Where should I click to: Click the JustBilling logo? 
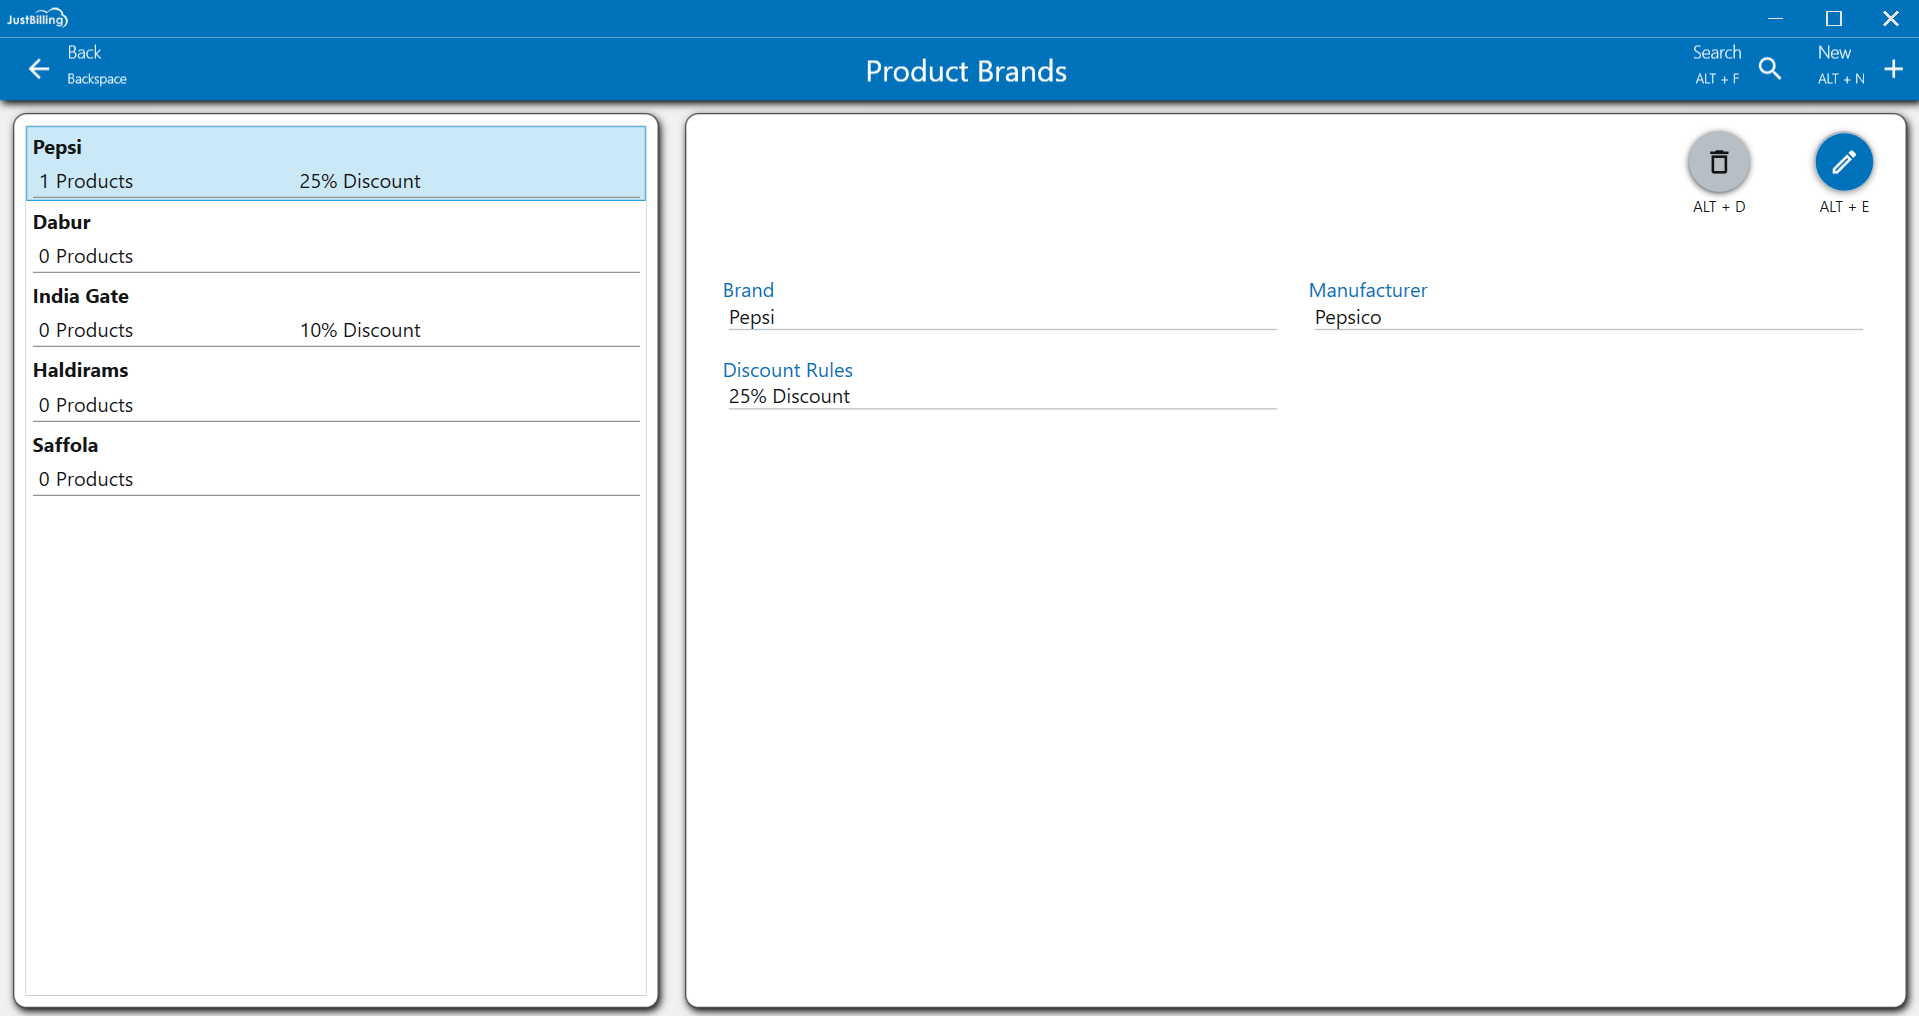tap(37, 18)
